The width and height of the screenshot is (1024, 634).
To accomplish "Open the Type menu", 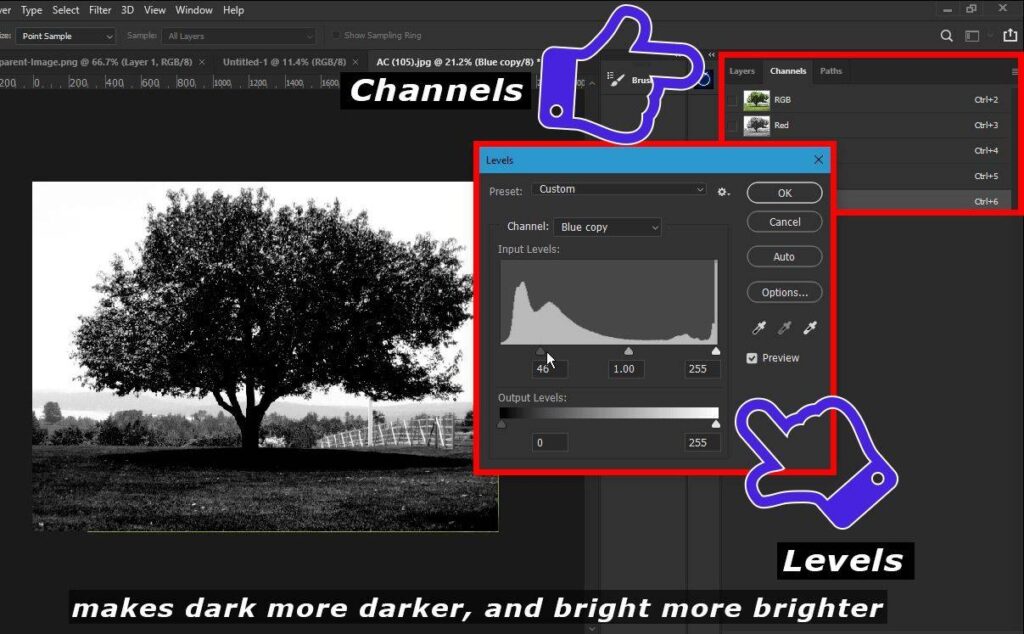I will coord(31,10).
